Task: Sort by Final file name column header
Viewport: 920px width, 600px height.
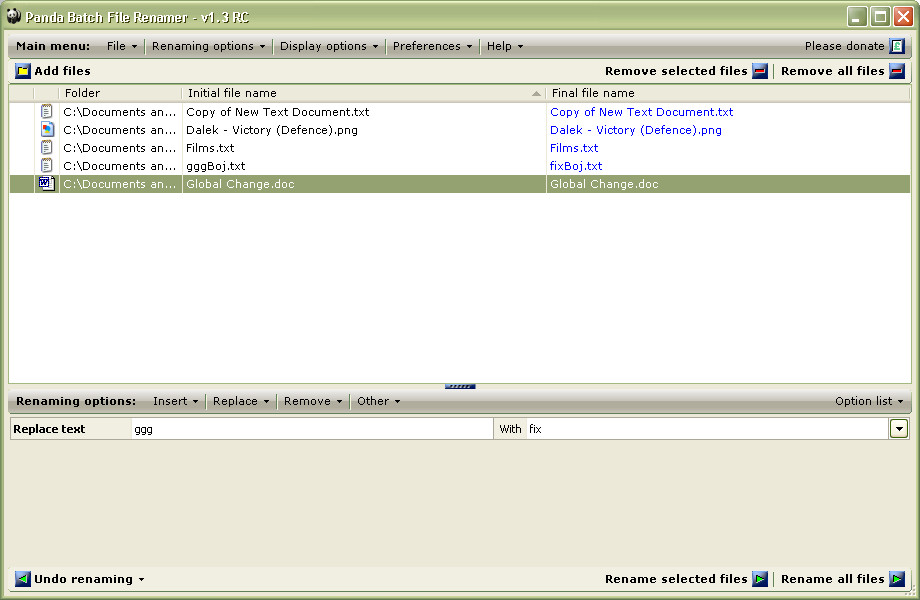Action: coord(728,93)
